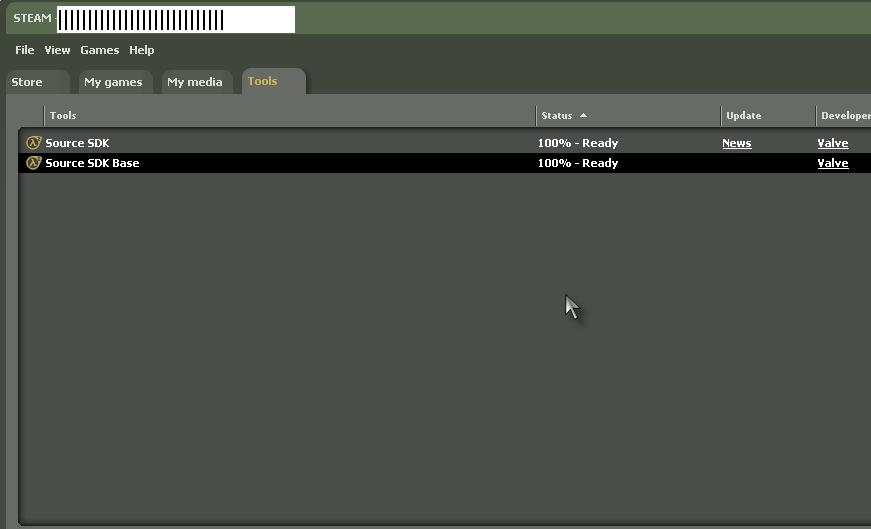Open News link for Source SDK
The height and width of the screenshot is (529, 871).
point(737,143)
